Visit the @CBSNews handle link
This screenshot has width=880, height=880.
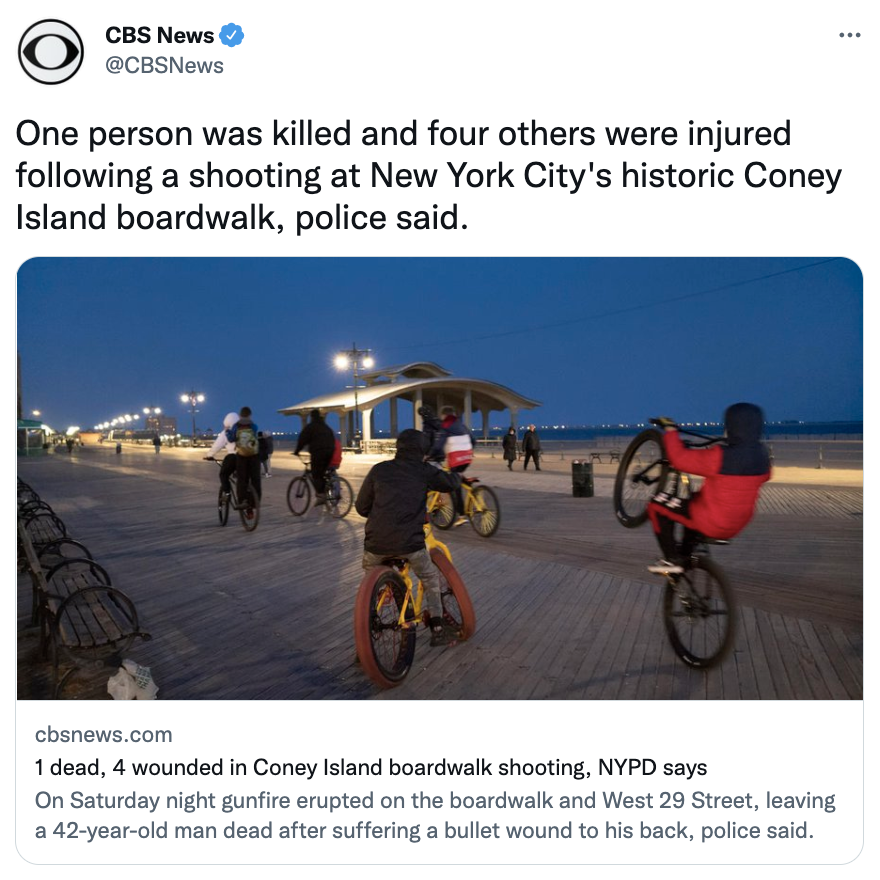(164, 66)
